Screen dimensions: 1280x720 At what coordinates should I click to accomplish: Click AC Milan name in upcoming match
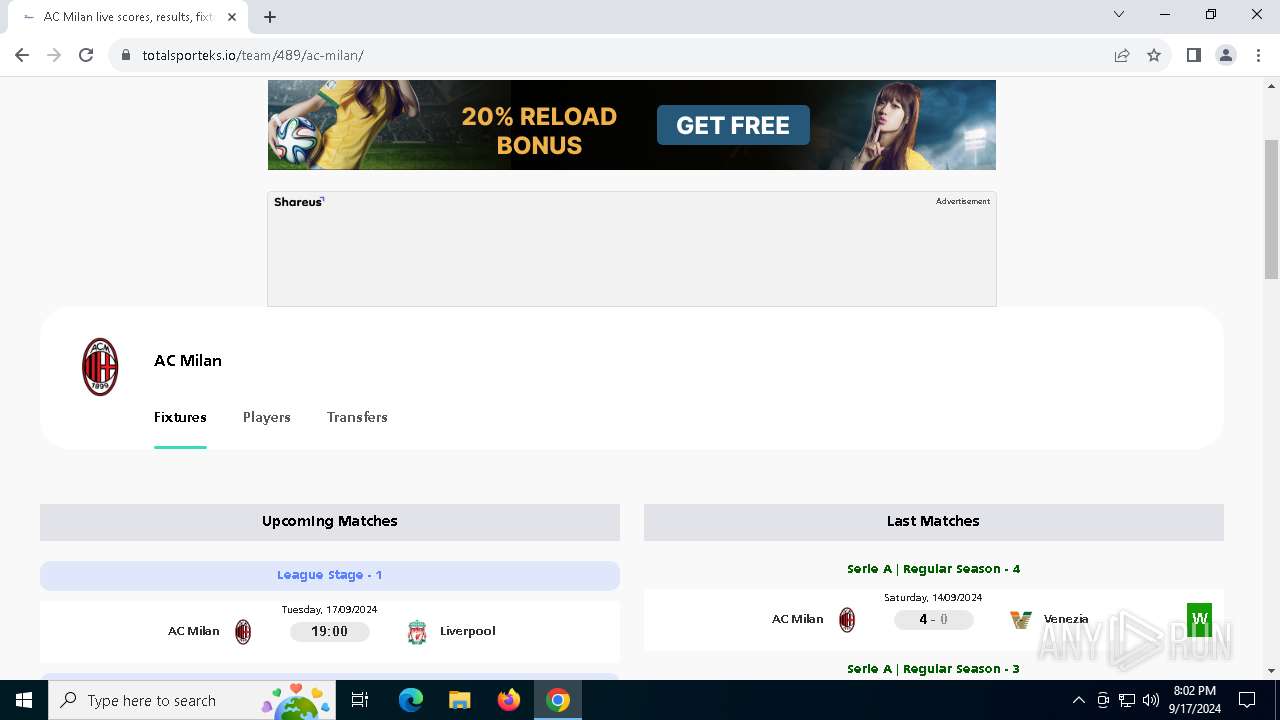click(x=193, y=631)
